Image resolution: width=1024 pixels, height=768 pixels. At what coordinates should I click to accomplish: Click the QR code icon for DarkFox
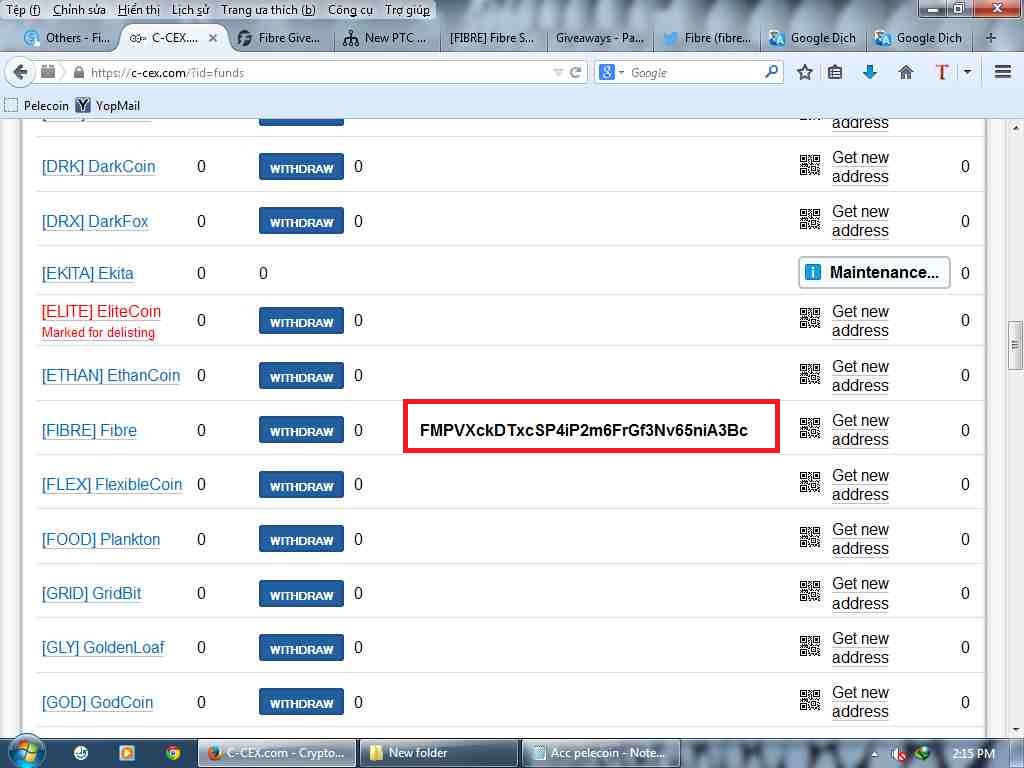tap(810, 219)
